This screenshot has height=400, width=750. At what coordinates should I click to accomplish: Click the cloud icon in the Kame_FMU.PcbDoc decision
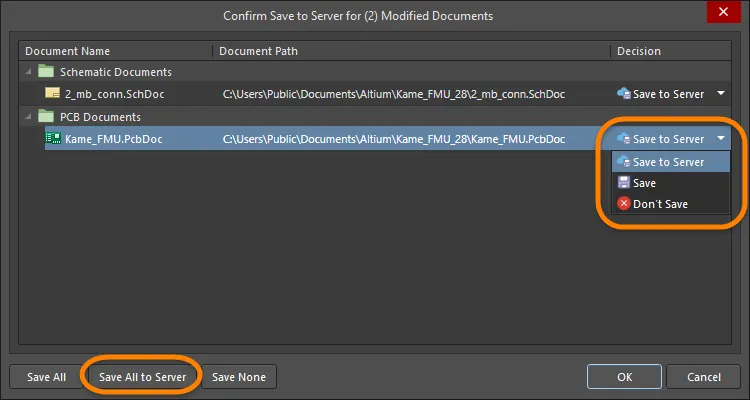[623, 139]
